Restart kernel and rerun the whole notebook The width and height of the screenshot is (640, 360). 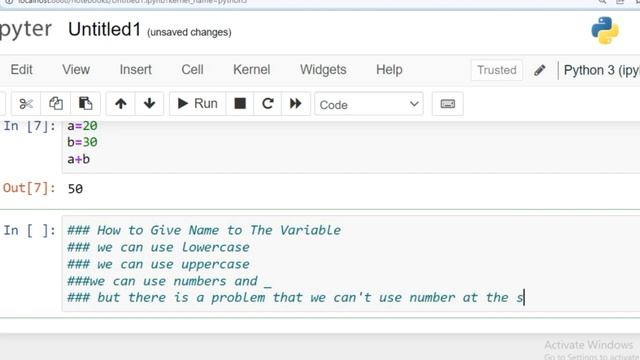tap(296, 104)
